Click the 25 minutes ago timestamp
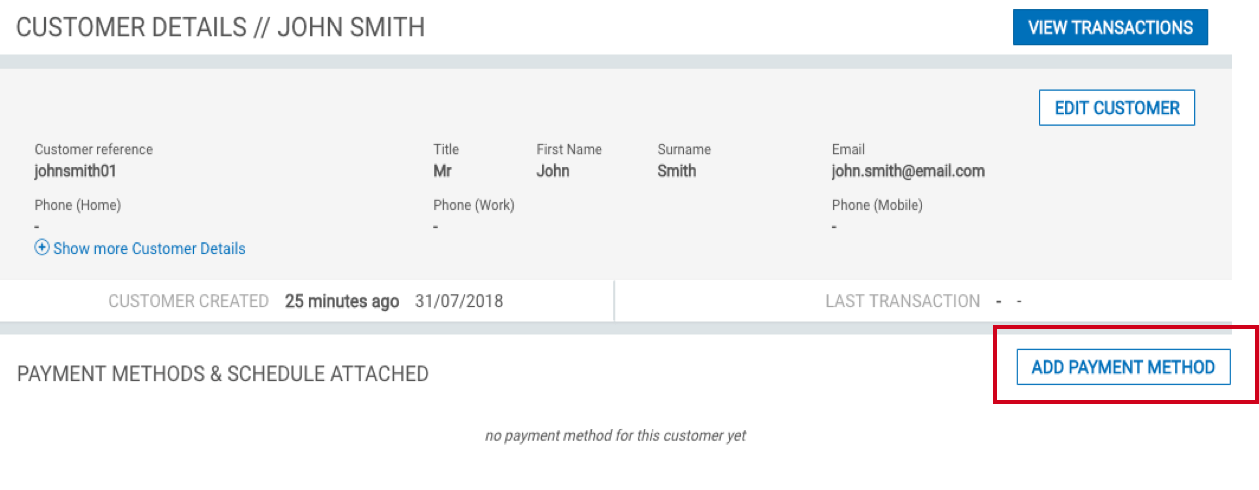This screenshot has width=1259, height=490. pyautogui.click(x=342, y=301)
